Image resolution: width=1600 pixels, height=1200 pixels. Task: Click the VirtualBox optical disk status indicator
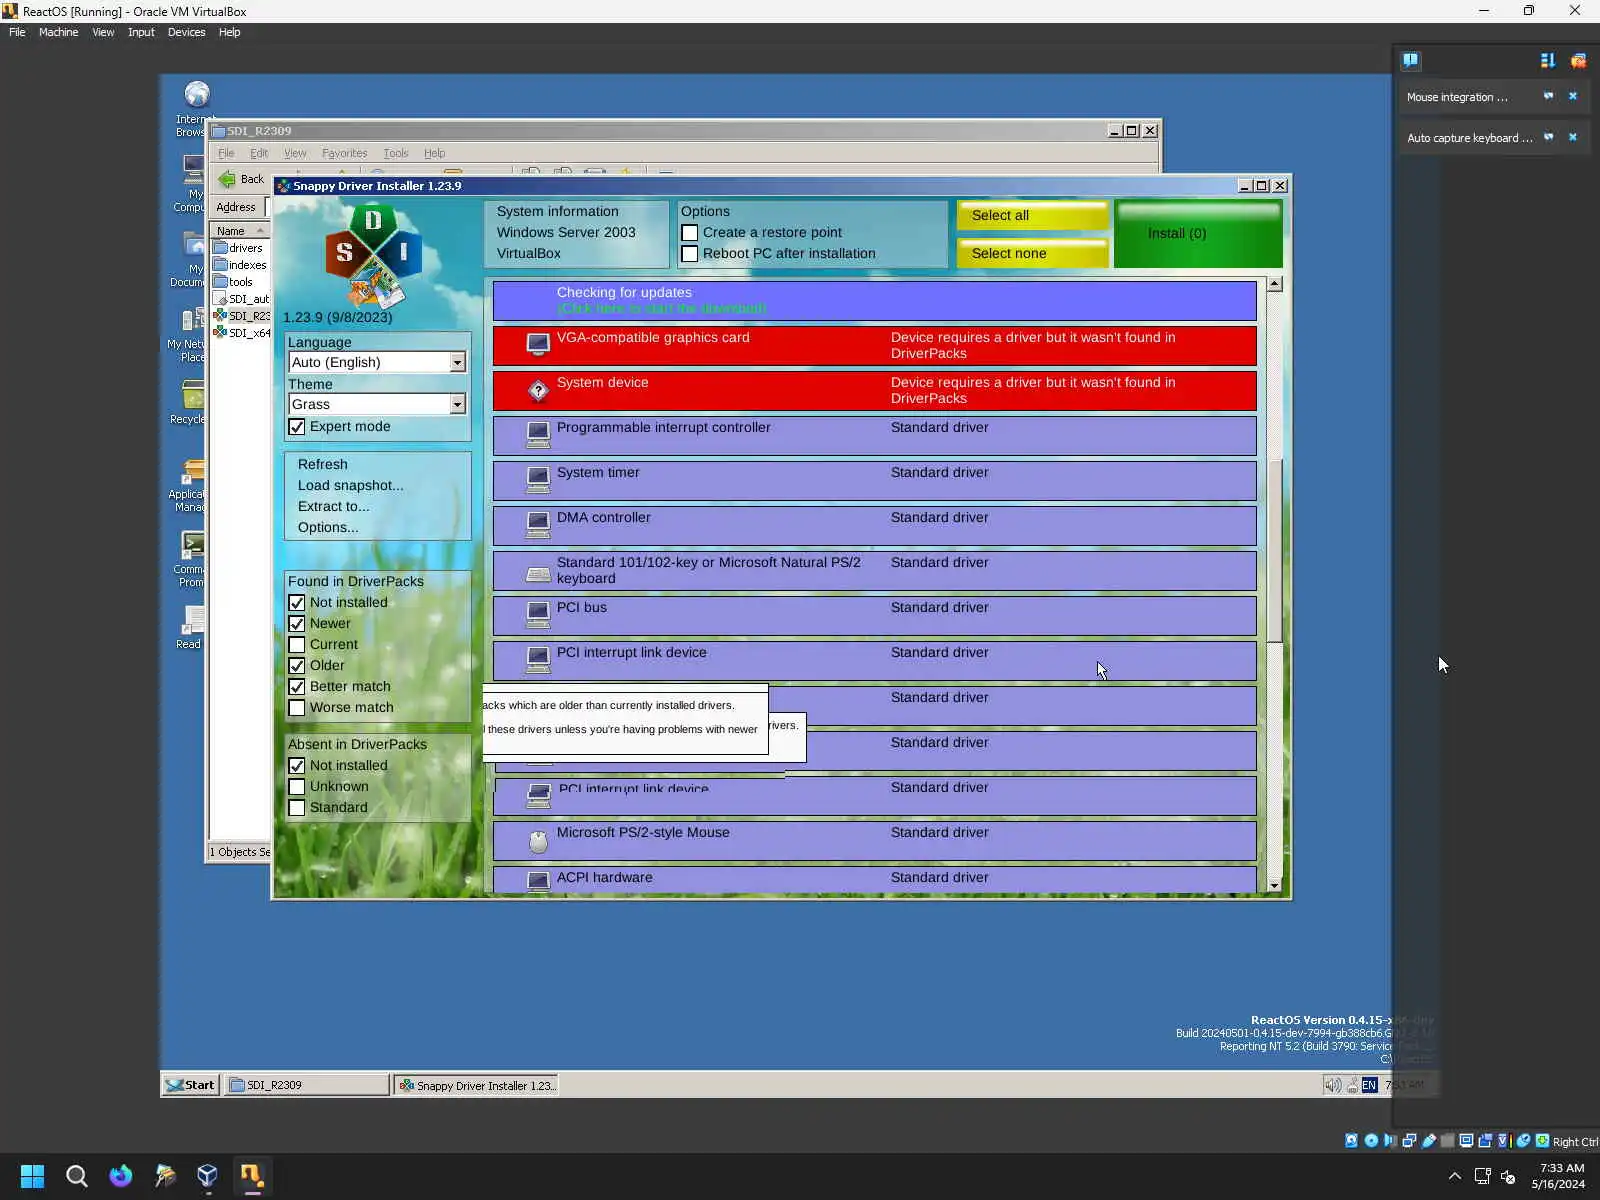click(x=1371, y=1141)
